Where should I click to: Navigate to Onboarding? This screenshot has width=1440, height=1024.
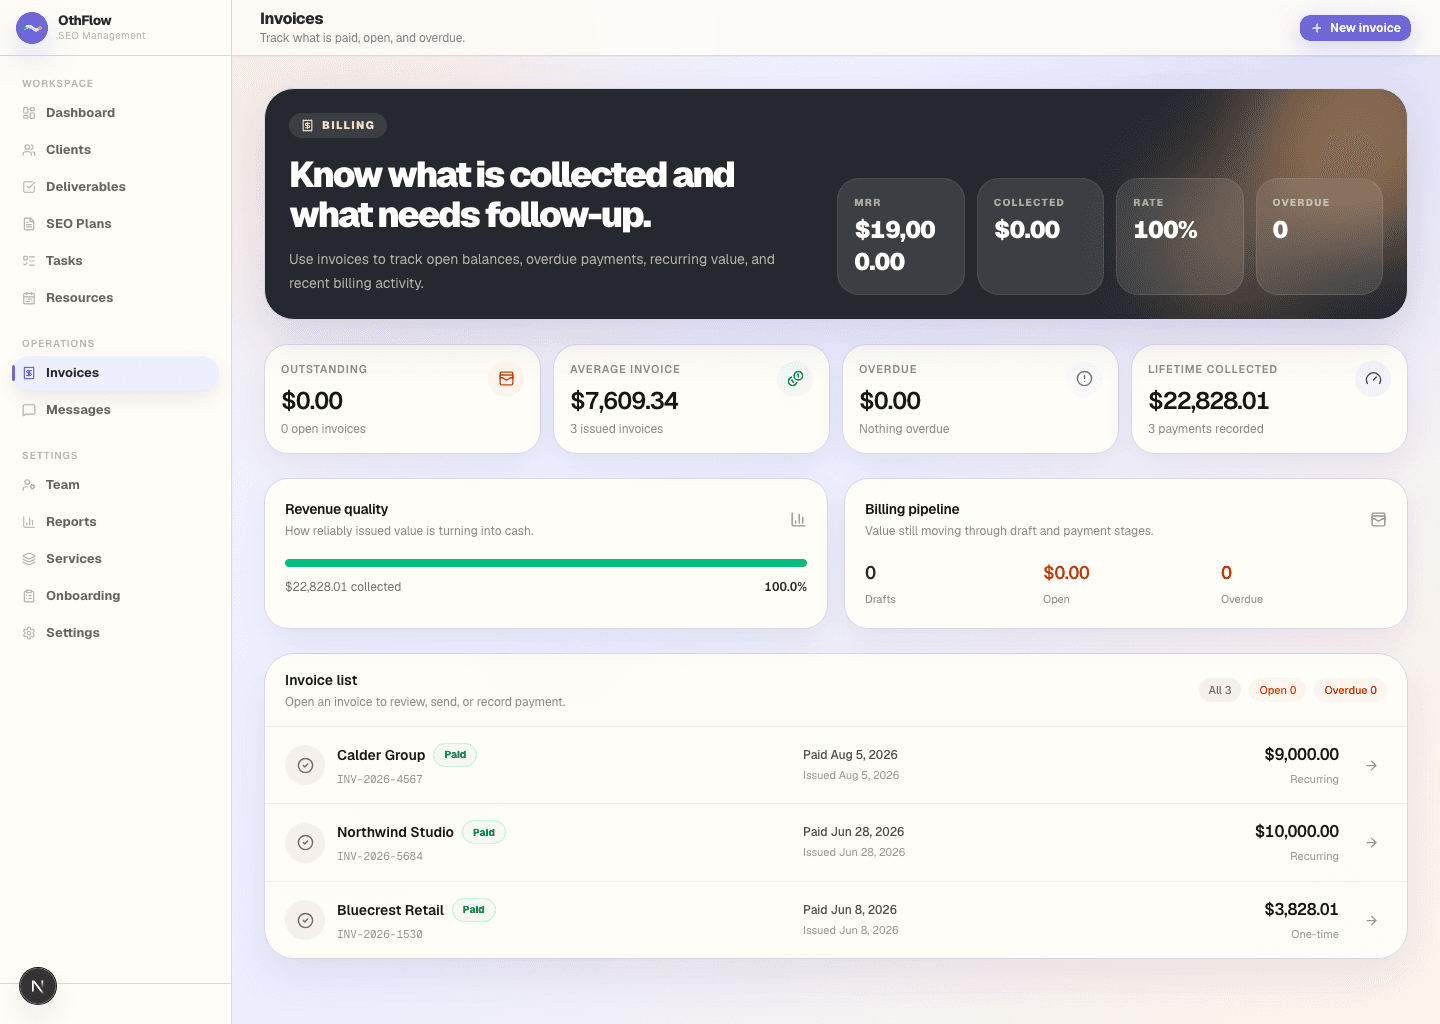(115, 596)
